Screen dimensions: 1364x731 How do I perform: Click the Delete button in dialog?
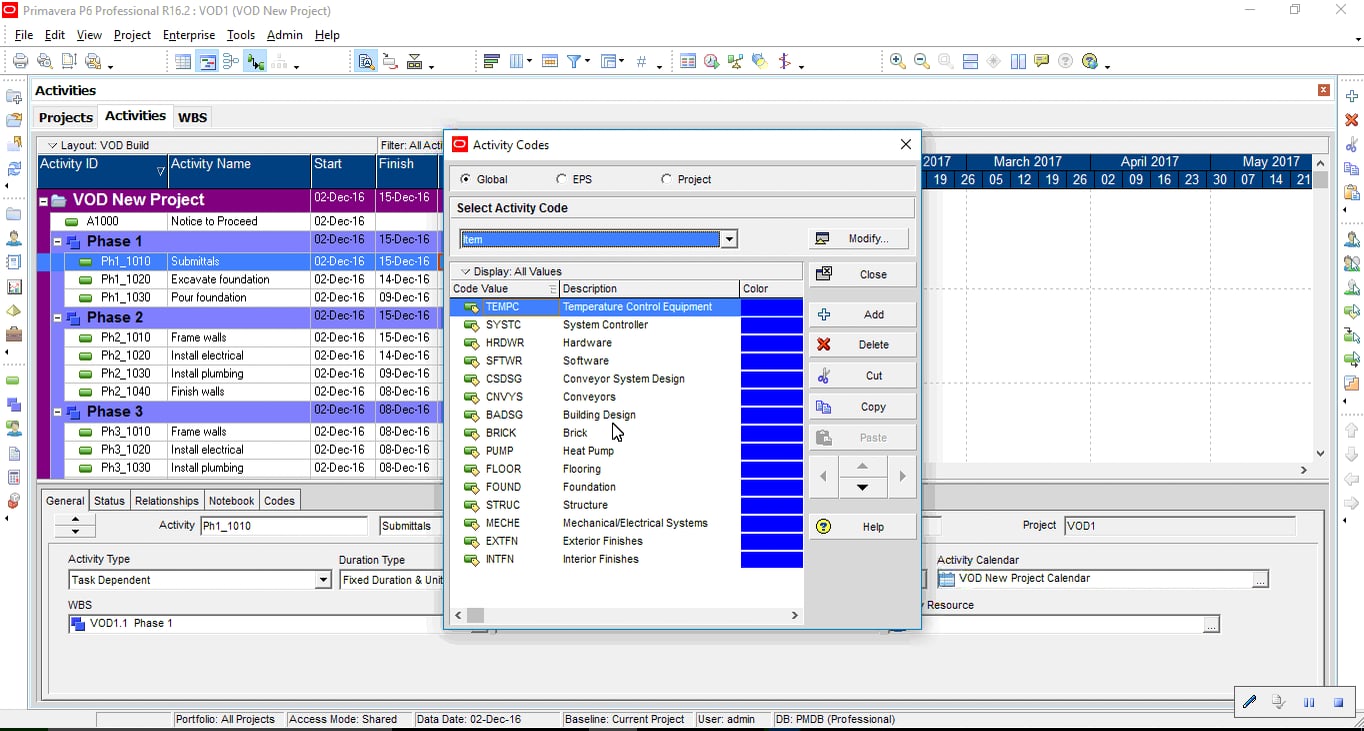click(x=862, y=345)
